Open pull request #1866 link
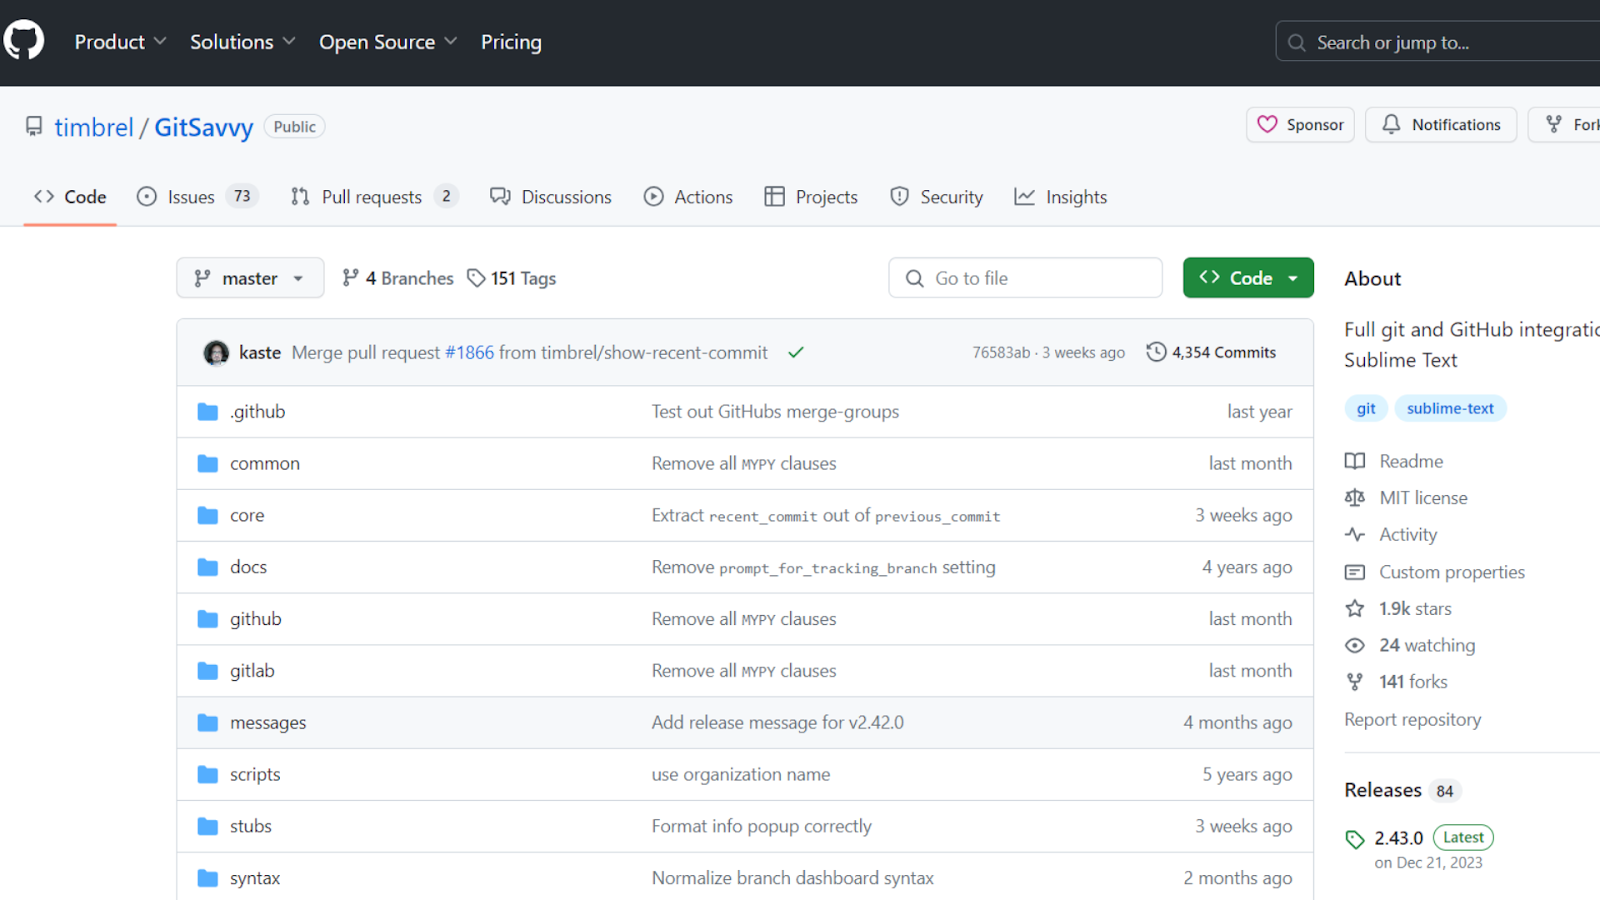 (x=469, y=352)
